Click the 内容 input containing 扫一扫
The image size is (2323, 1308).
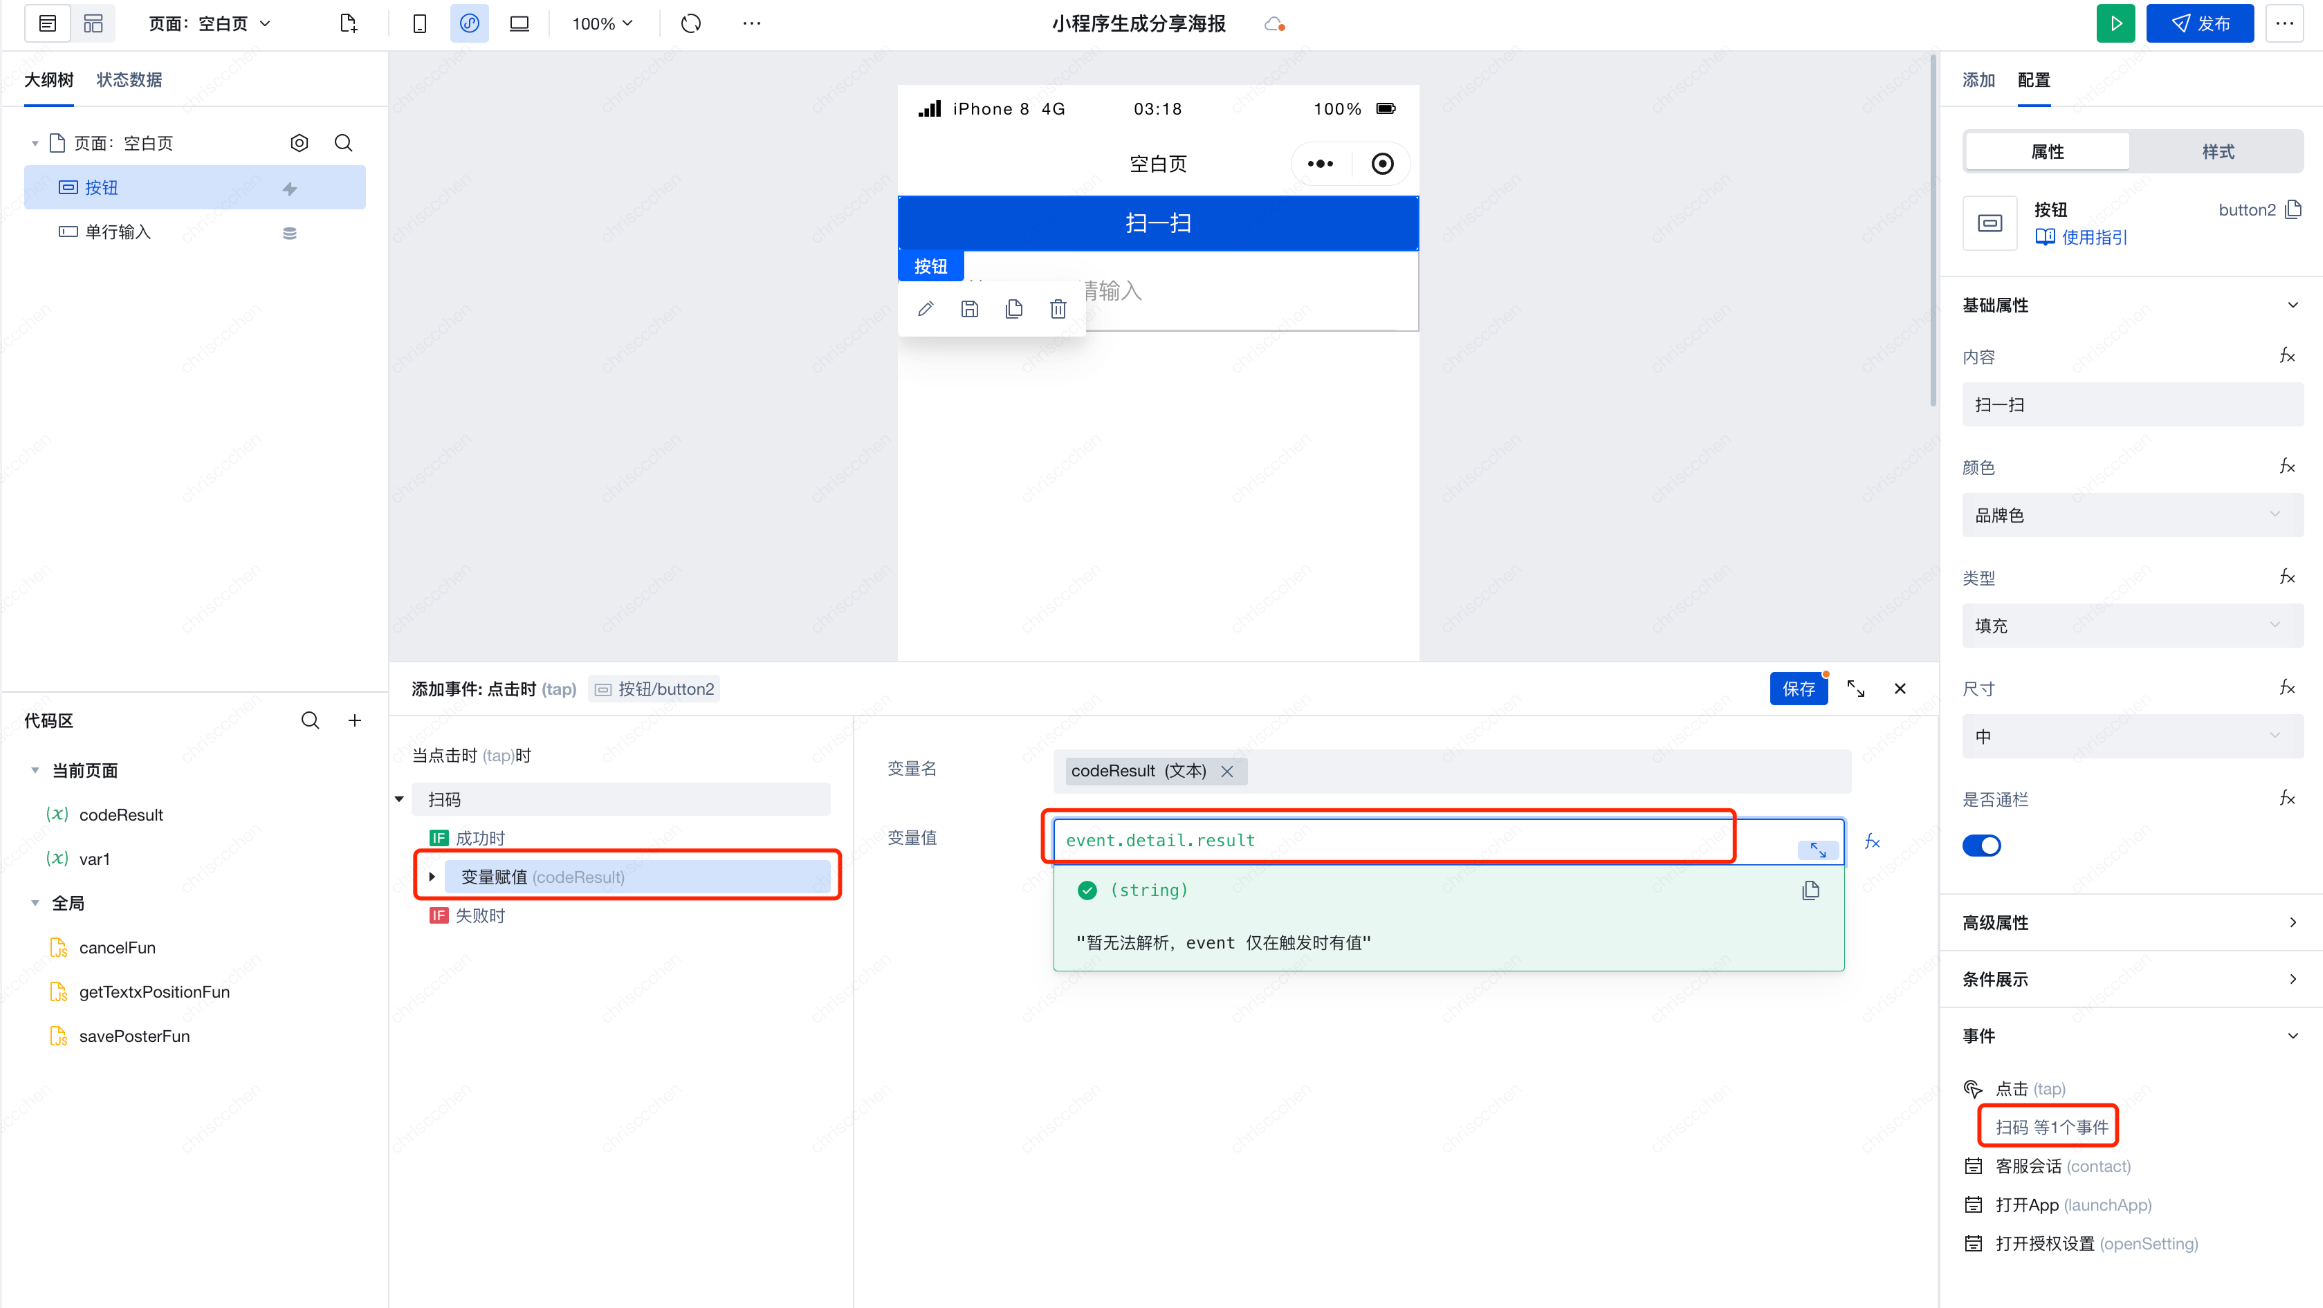tap(2132, 405)
